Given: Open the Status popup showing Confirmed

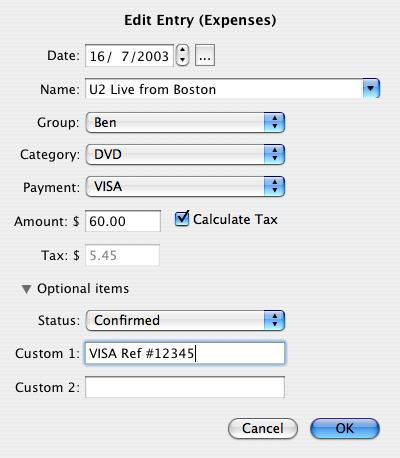Looking at the screenshot, I should click(x=185, y=320).
